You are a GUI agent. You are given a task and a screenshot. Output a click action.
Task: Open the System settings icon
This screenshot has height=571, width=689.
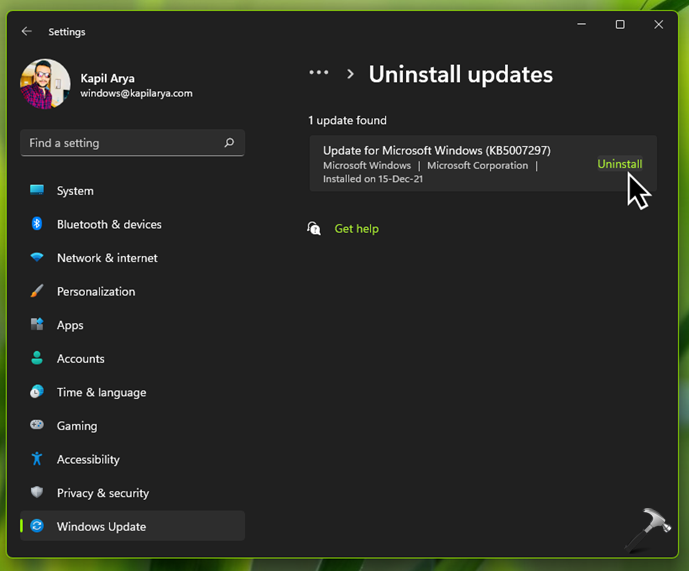click(37, 191)
